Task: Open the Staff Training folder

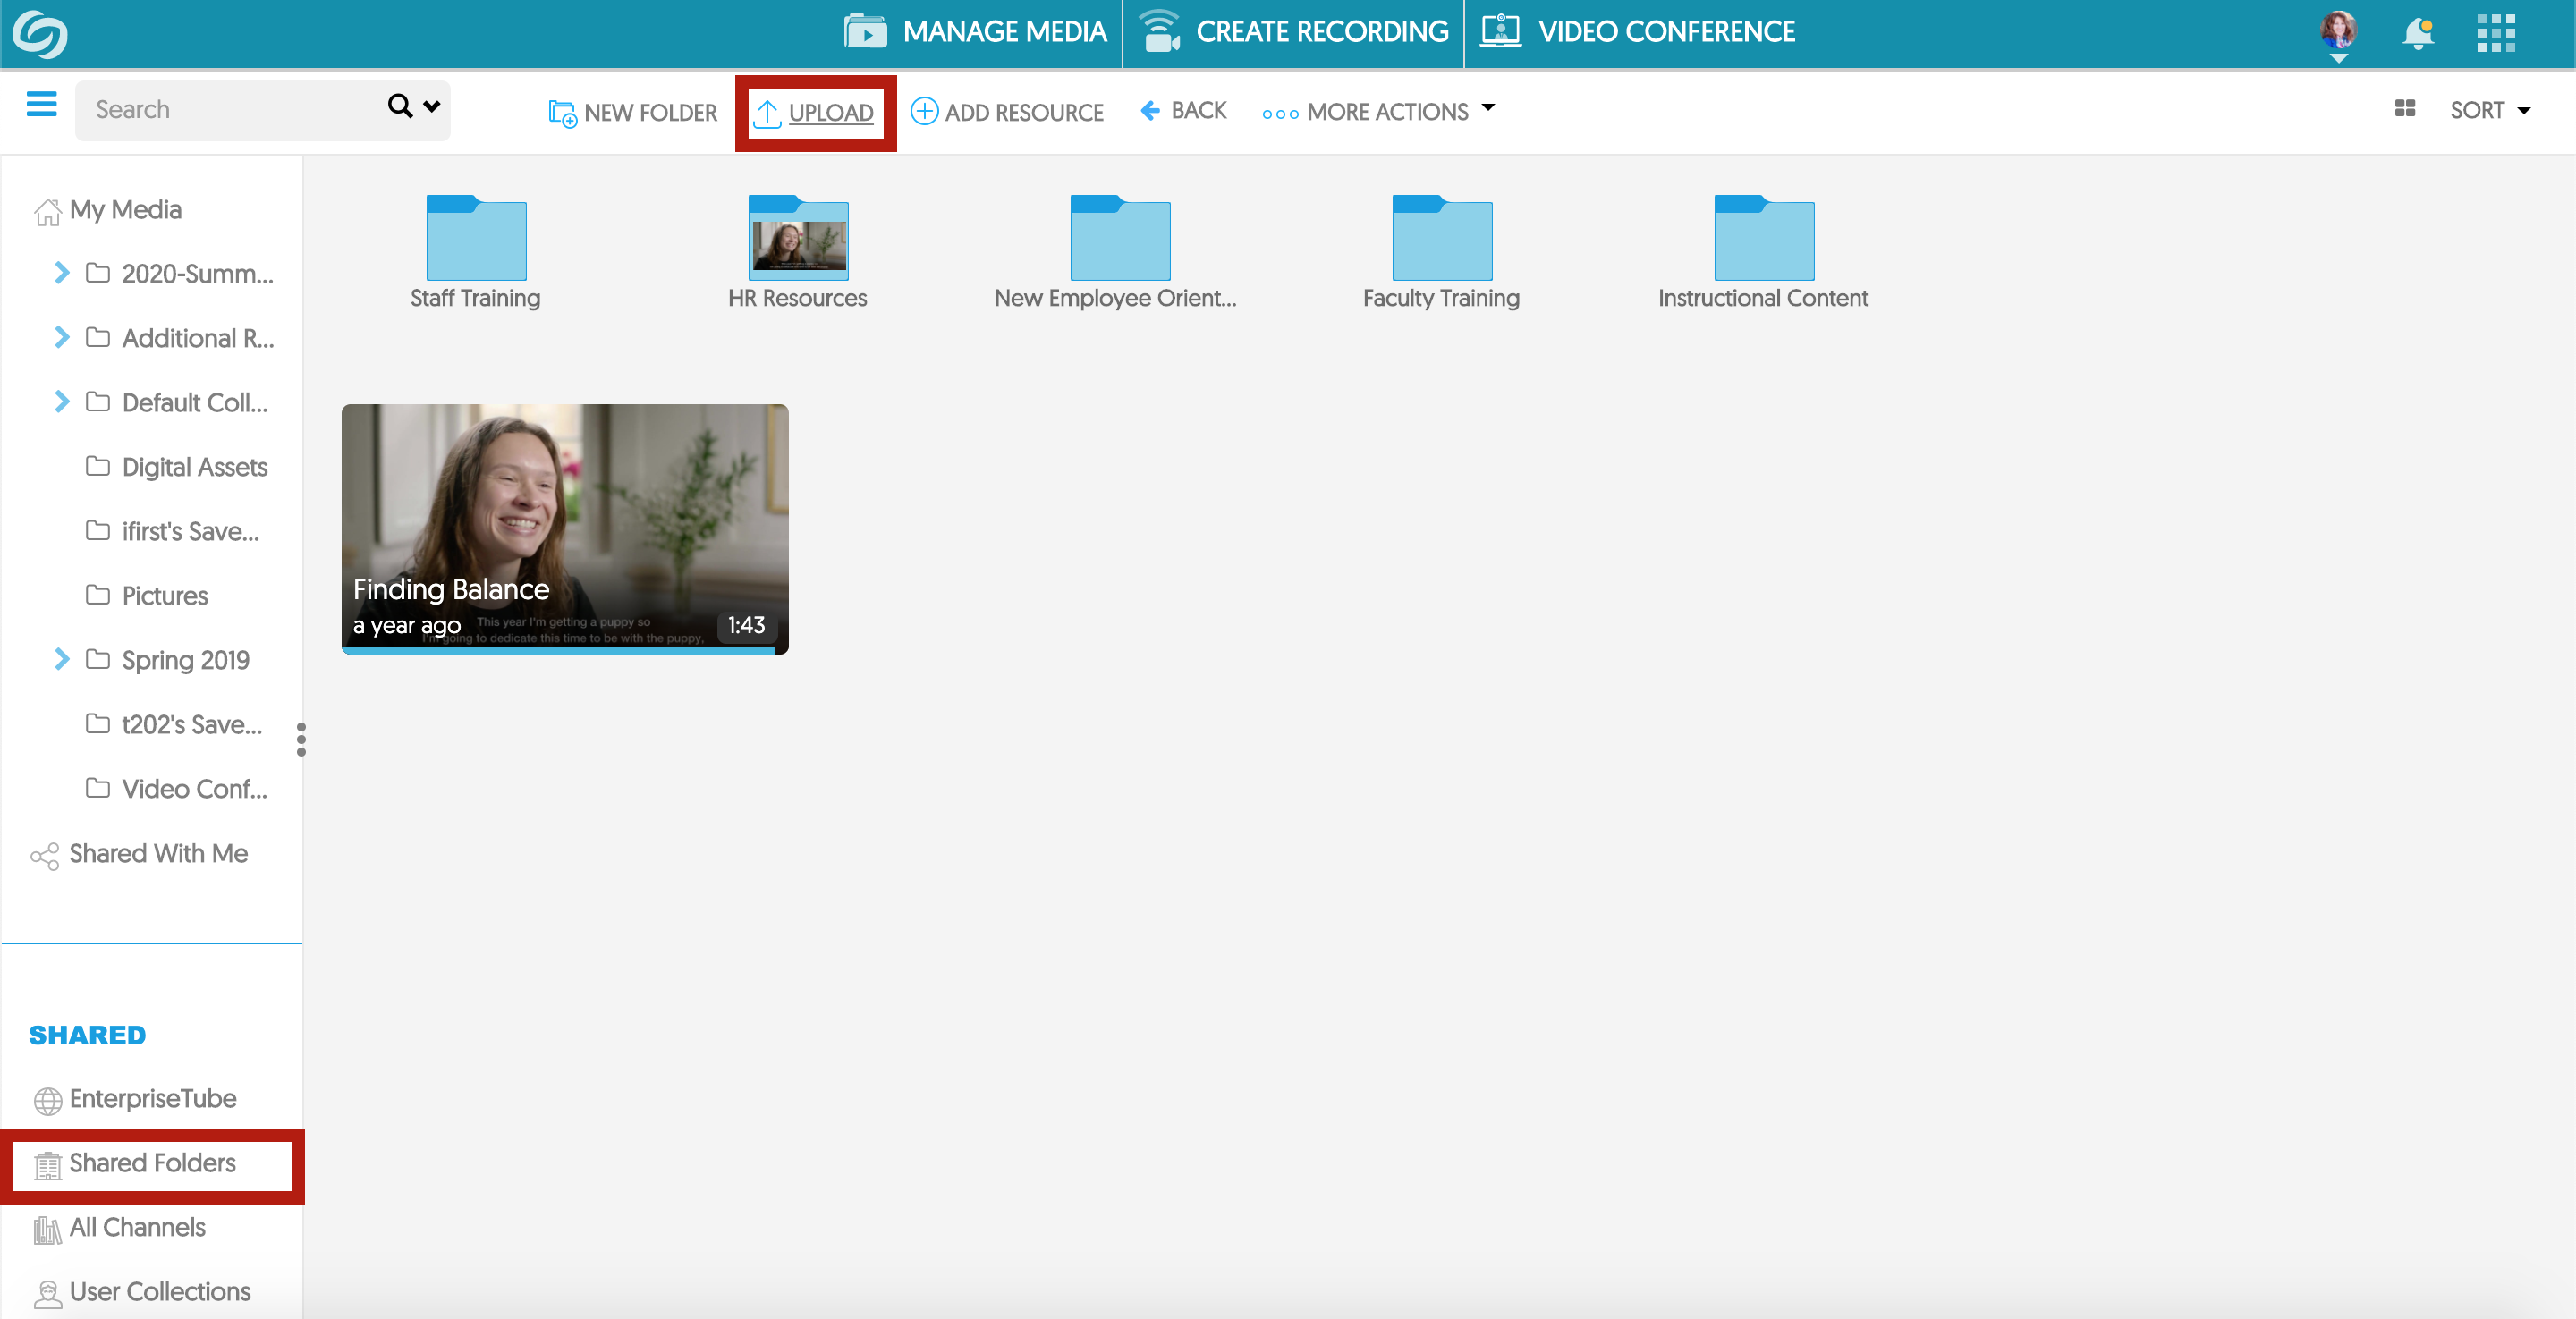Action: click(475, 240)
